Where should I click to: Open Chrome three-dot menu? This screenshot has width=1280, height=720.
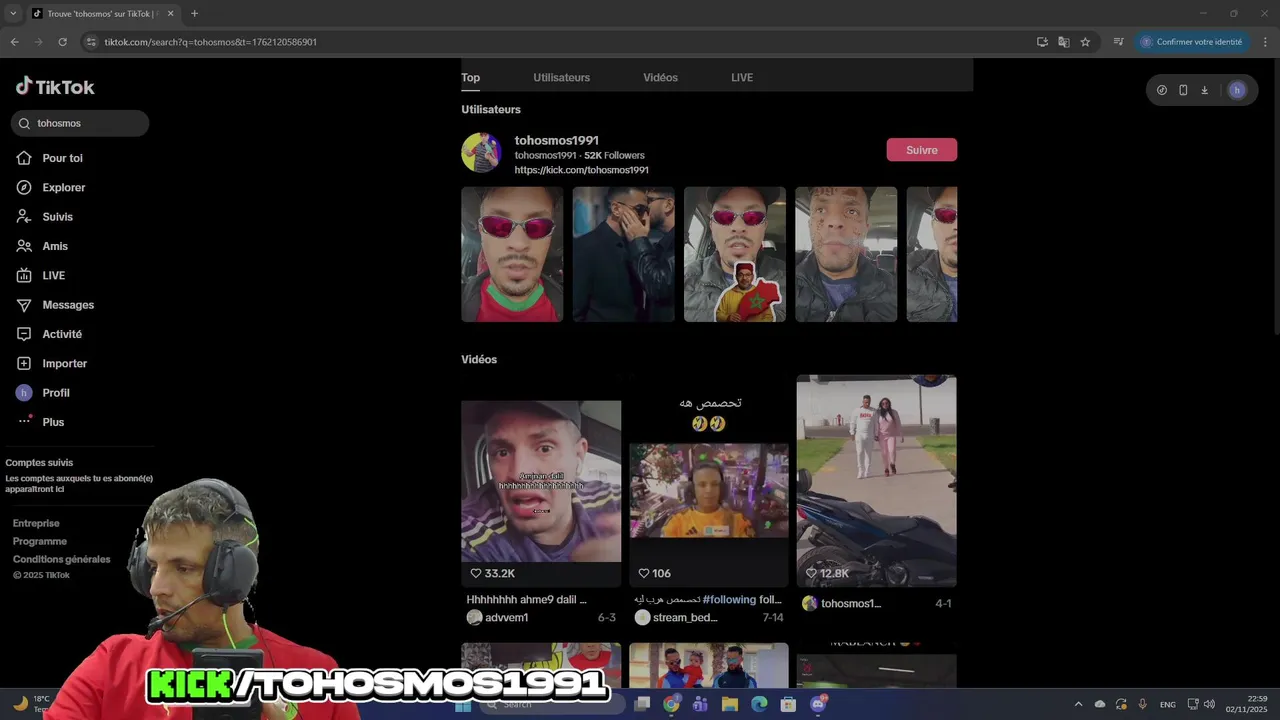click(x=1266, y=42)
